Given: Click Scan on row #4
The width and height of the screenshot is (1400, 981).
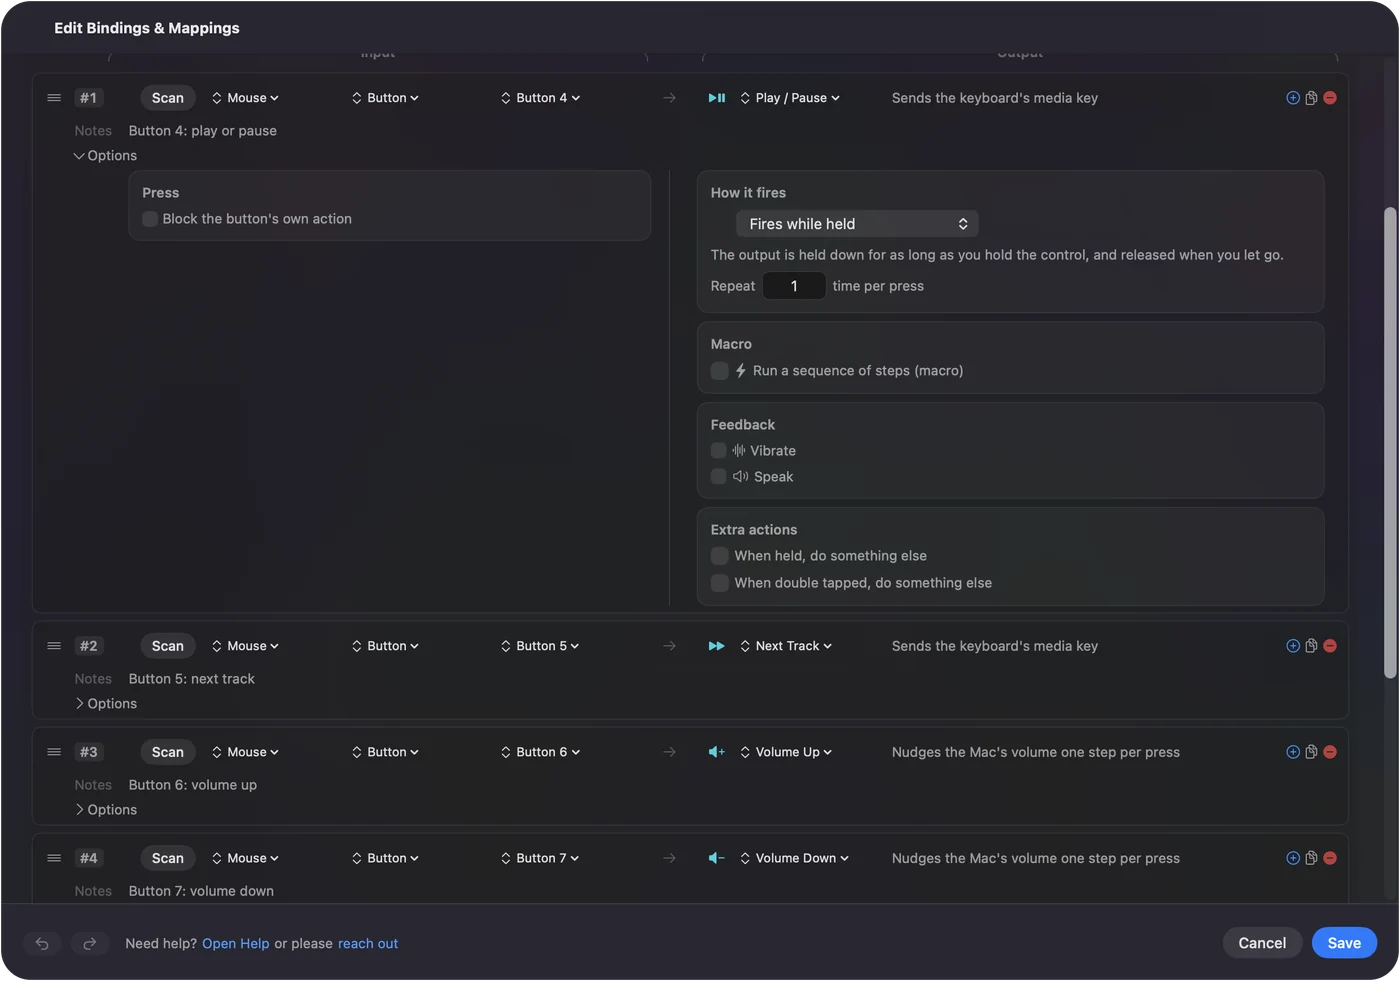Looking at the screenshot, I should 168,858.
